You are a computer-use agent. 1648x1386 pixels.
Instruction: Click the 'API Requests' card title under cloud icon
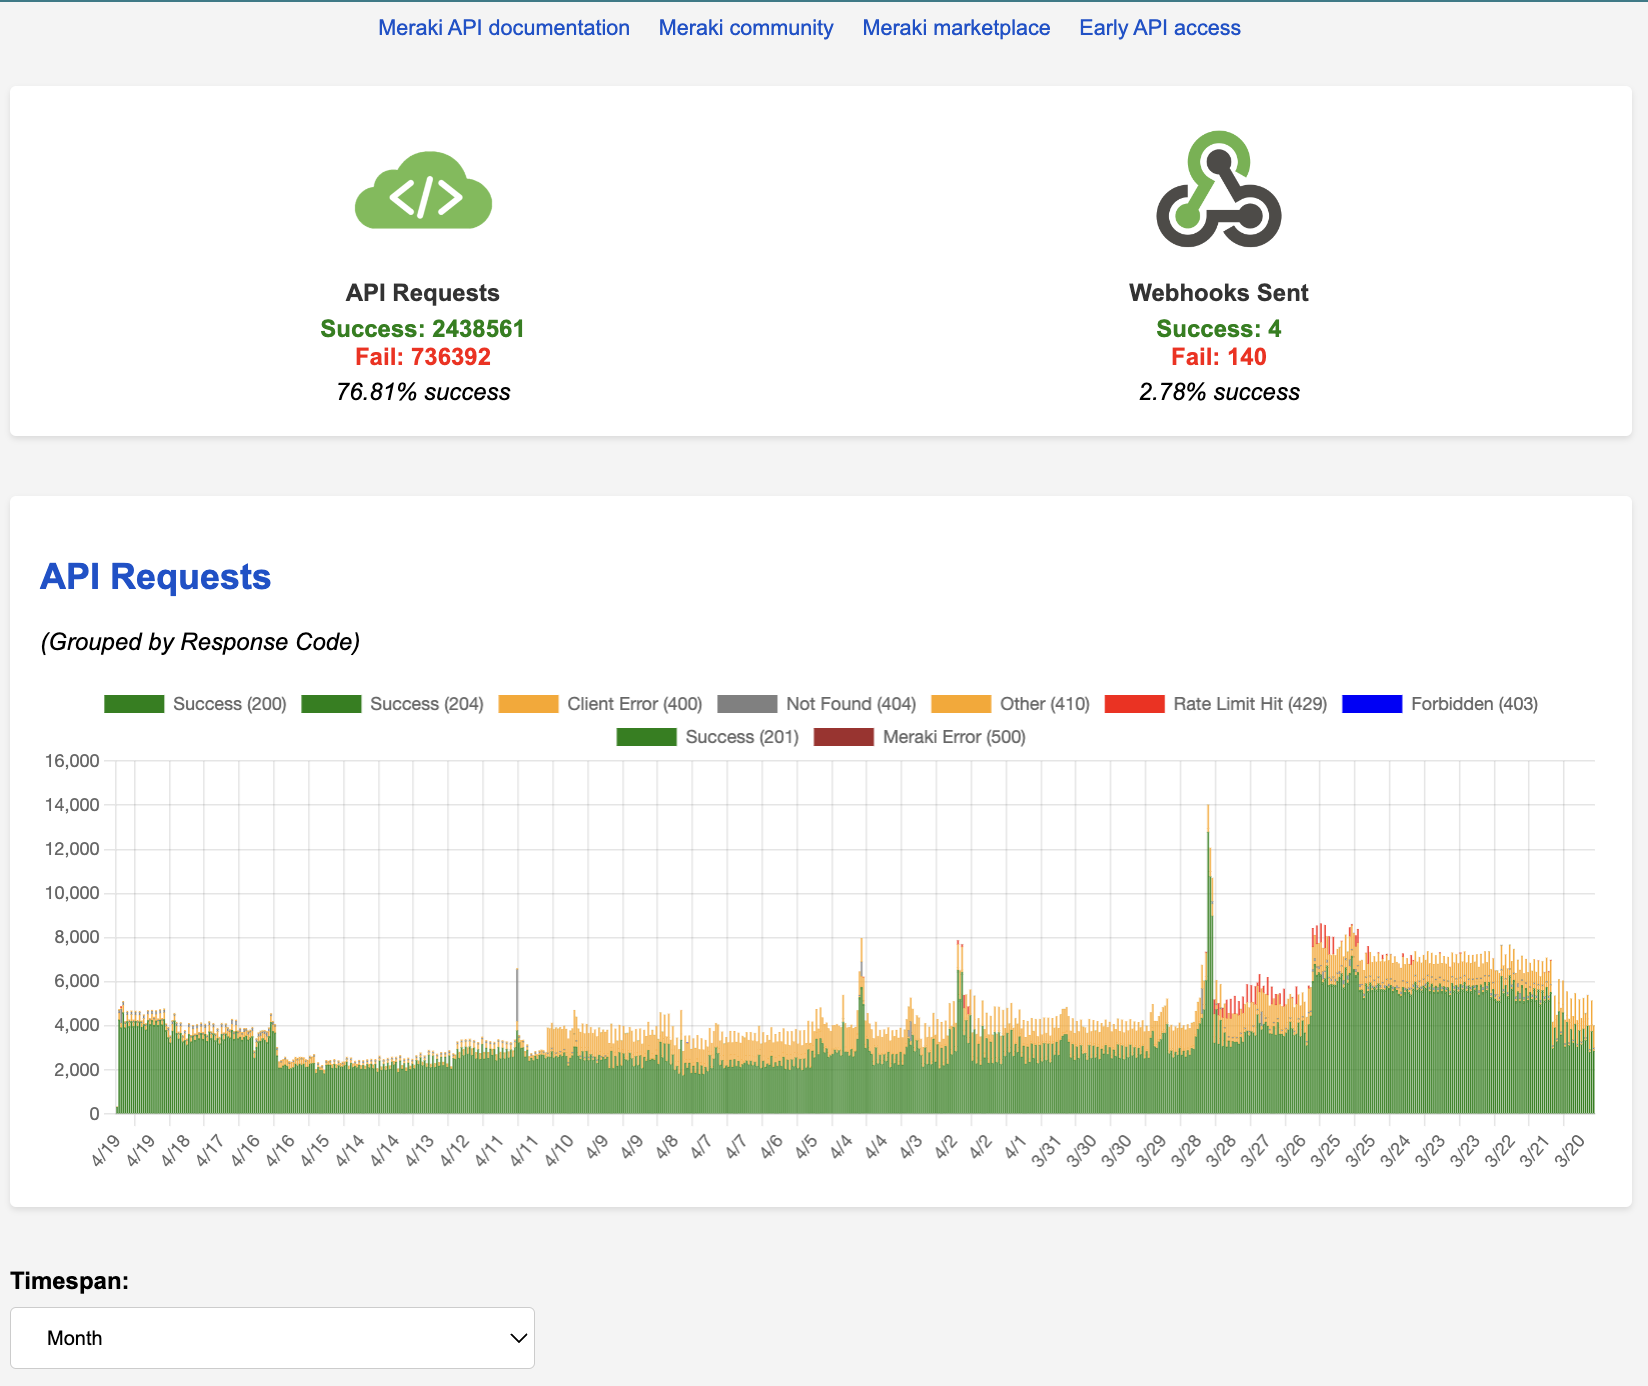(x=422, y=293)
